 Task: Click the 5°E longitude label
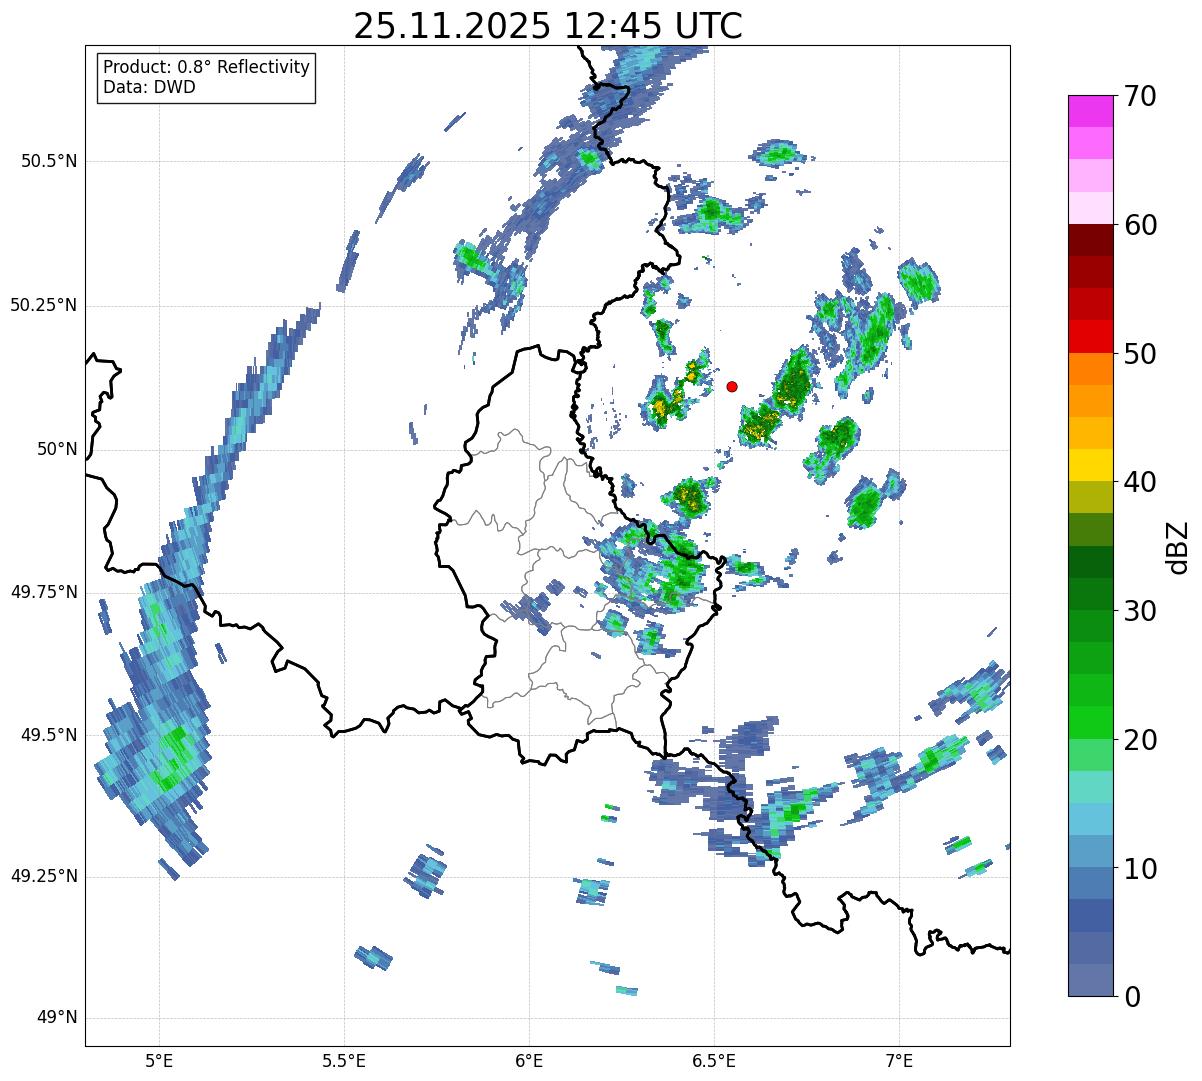159,1060
